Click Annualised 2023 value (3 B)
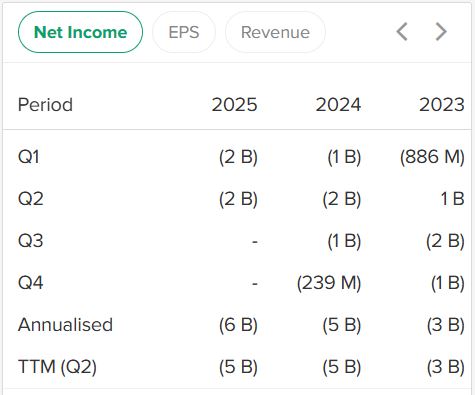The image size is (475, 395). (446, 325)
